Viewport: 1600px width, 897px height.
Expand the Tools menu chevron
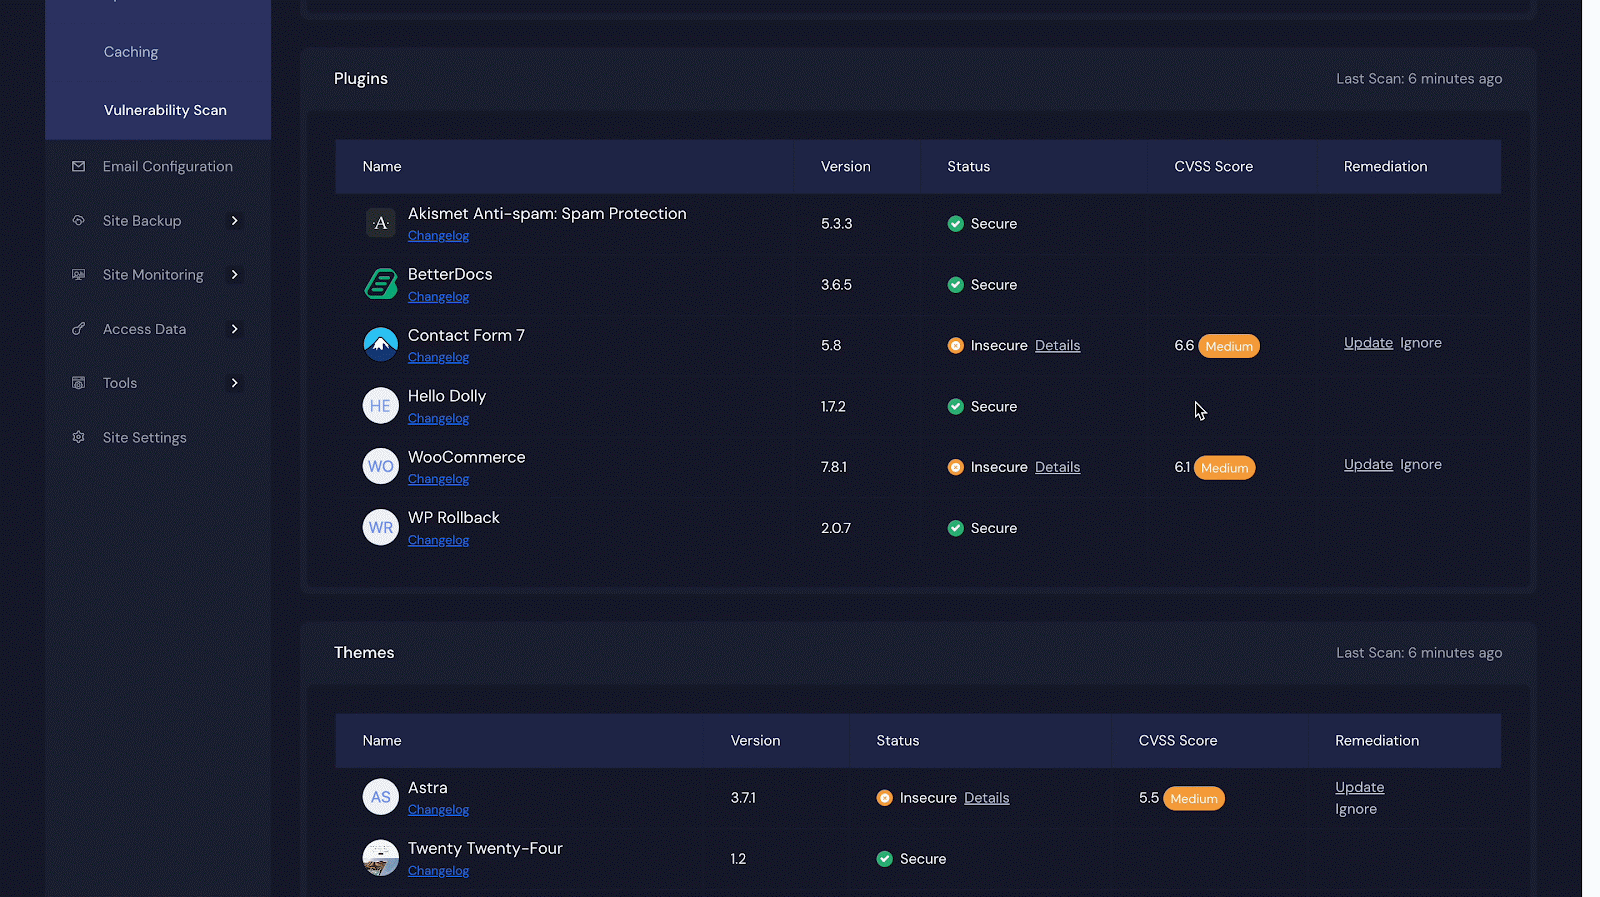pyautogui.click(x=235, y=383)
